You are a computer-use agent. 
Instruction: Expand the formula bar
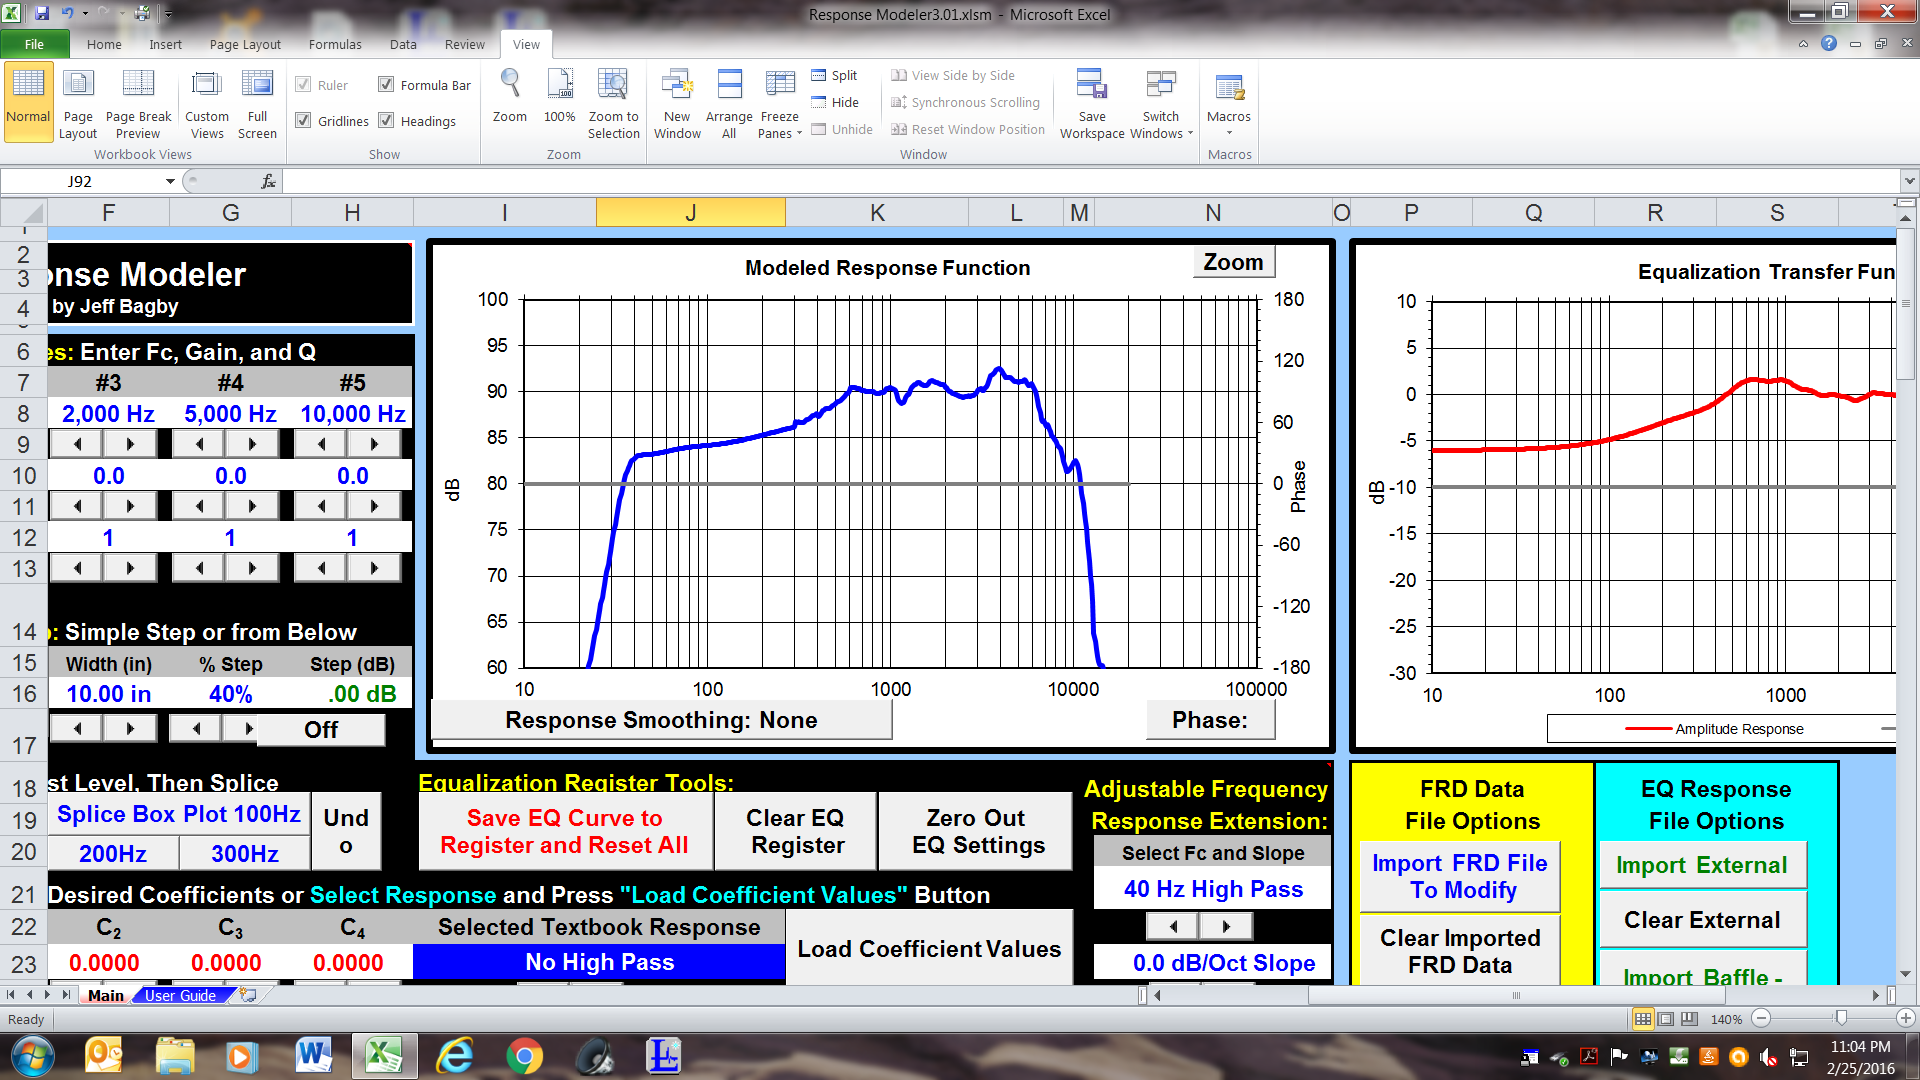[x=1909, y=181]
